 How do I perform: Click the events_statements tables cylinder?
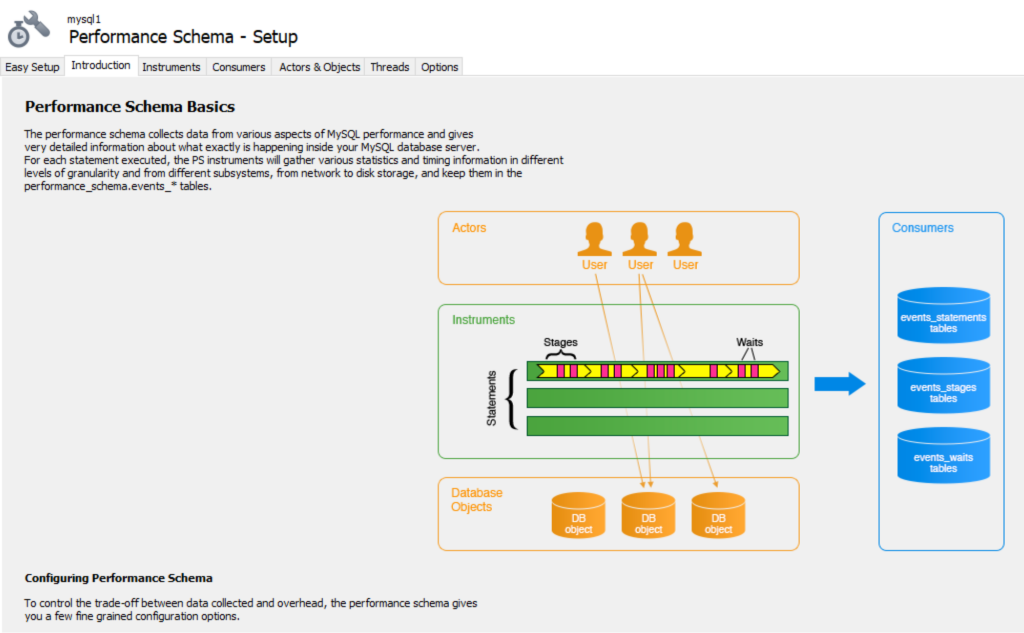943,316
